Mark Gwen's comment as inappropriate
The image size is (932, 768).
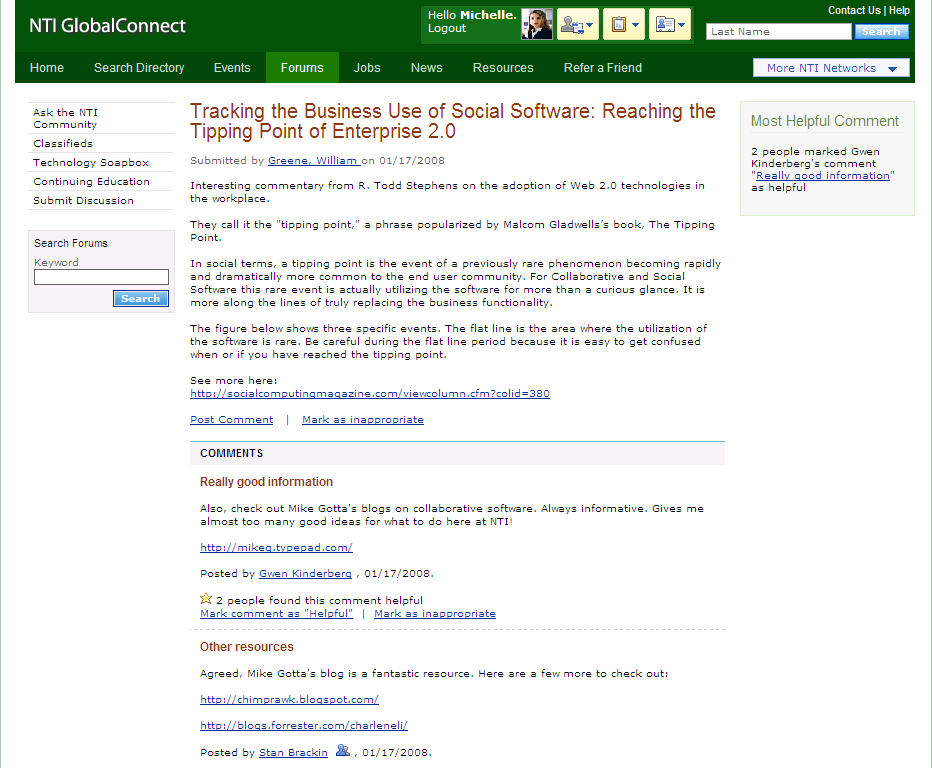(x=434, y=613)
